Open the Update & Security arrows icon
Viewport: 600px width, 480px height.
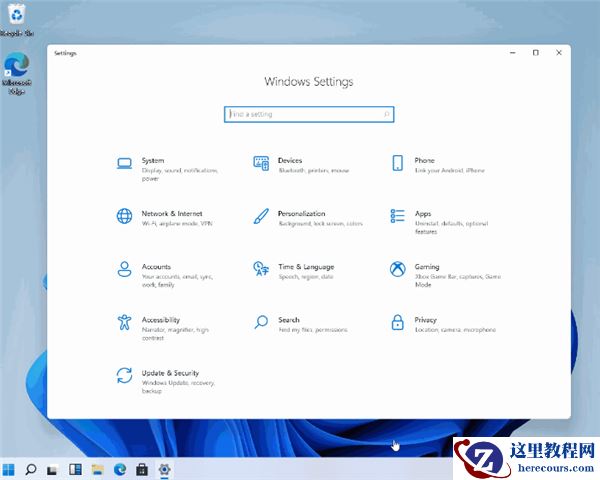(x=124, y=376)
